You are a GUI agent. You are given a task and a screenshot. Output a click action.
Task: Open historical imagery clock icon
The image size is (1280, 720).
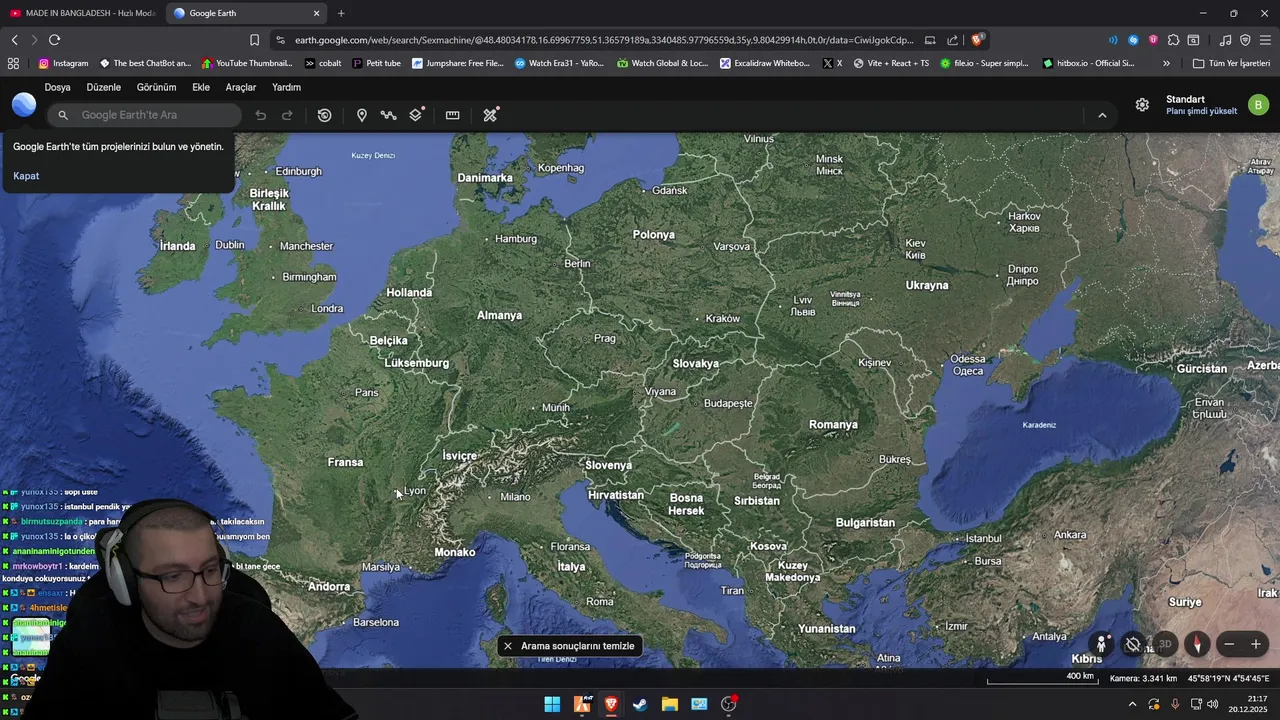pyautogui.click(x=324, y=115)
